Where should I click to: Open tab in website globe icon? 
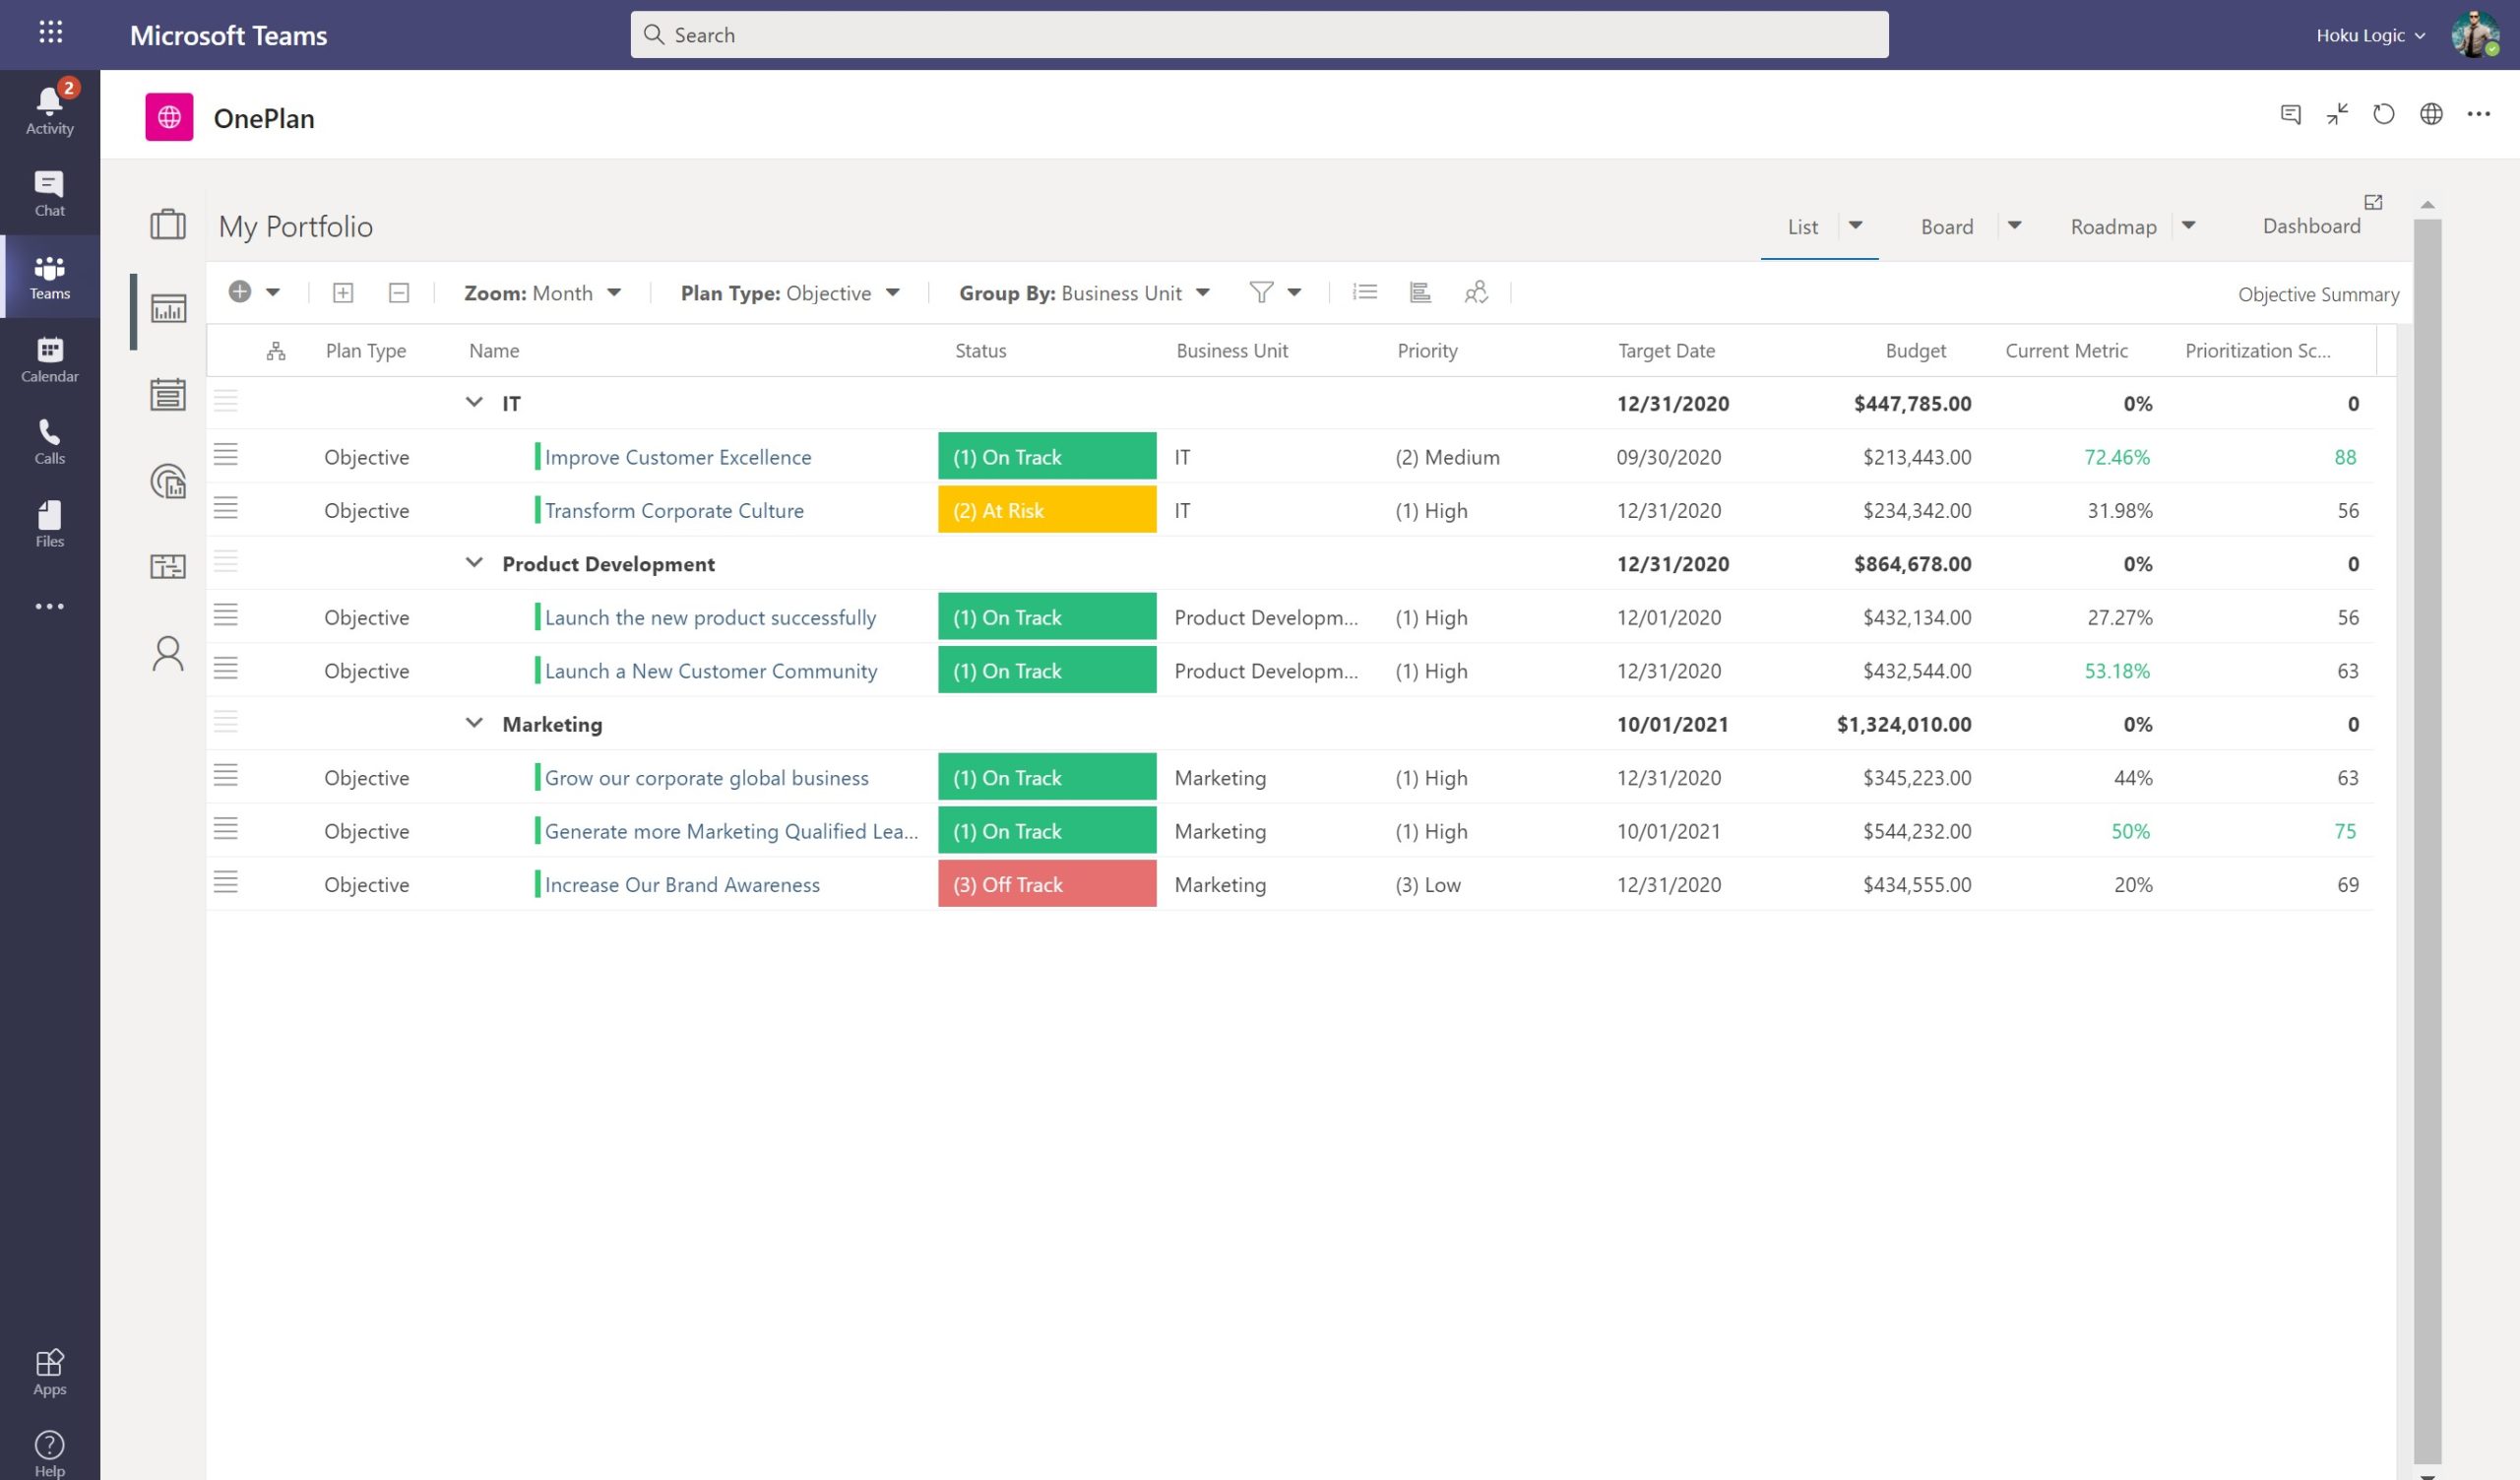[2431, 114]
